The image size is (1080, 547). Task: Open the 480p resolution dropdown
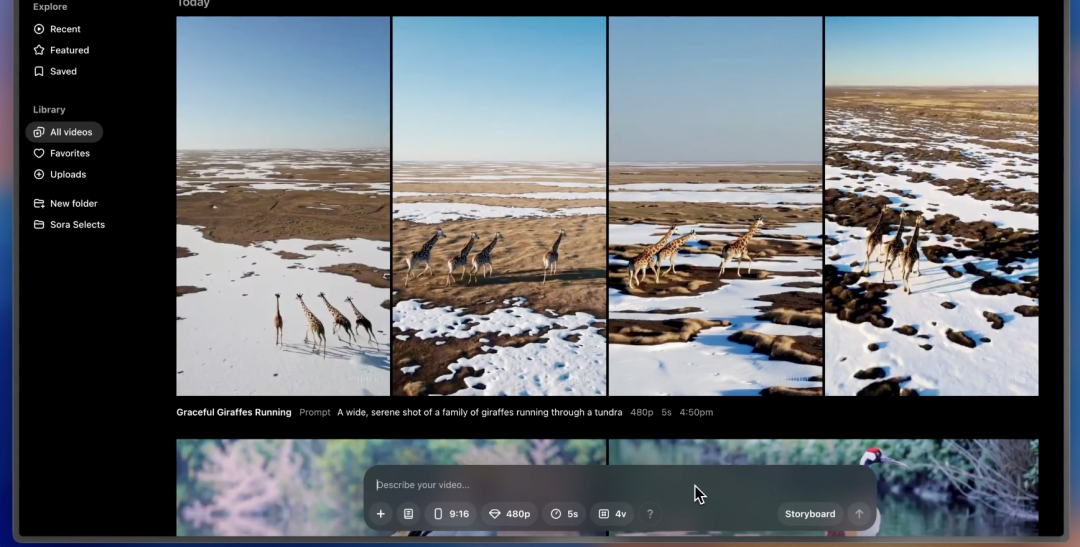[x=510, y=514]
